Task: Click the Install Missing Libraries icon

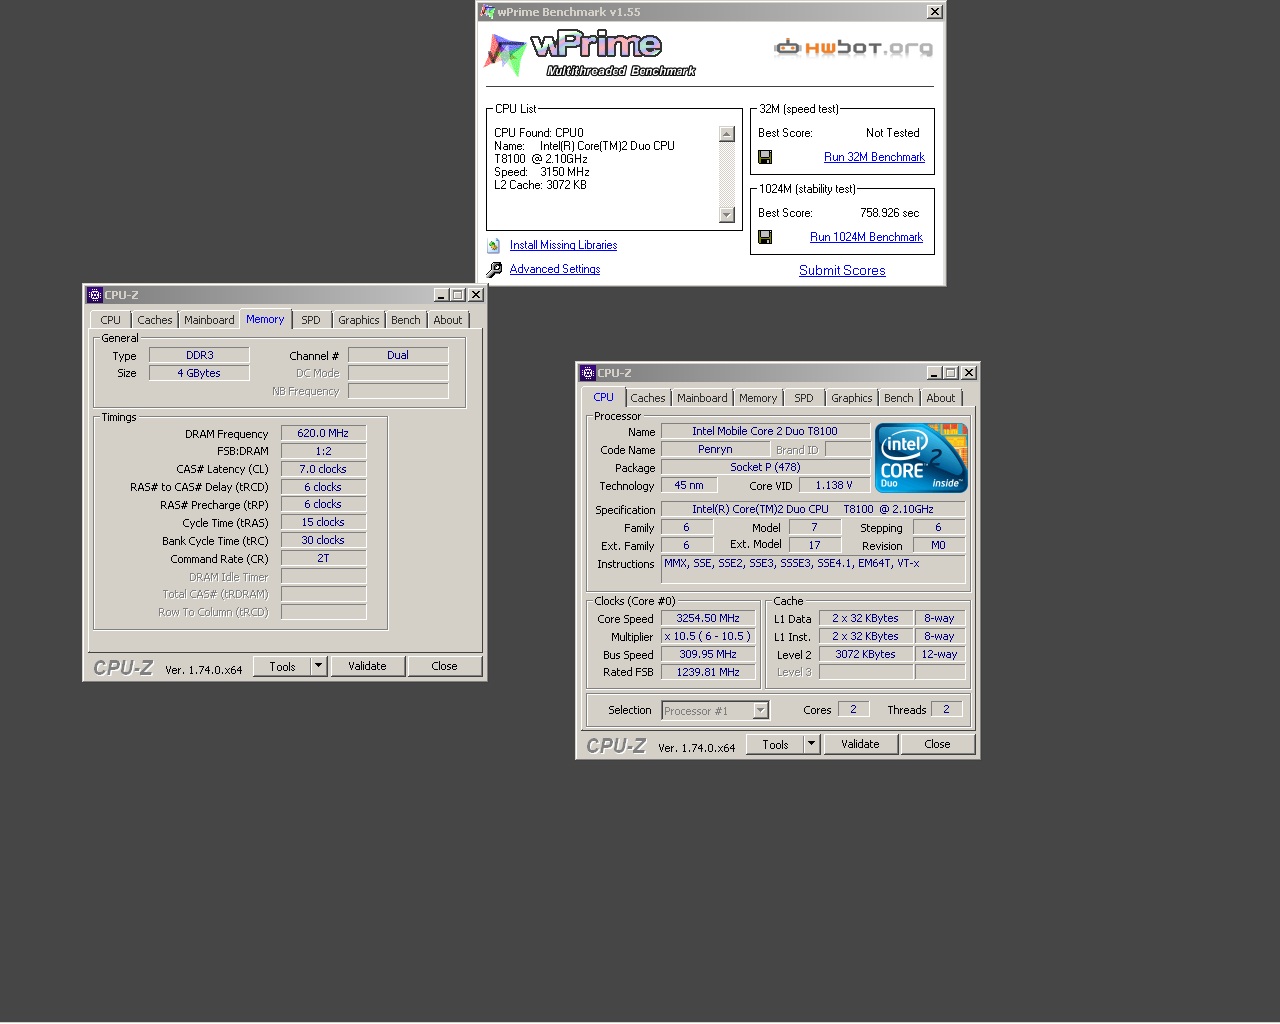Action: [x=494, y=245]
